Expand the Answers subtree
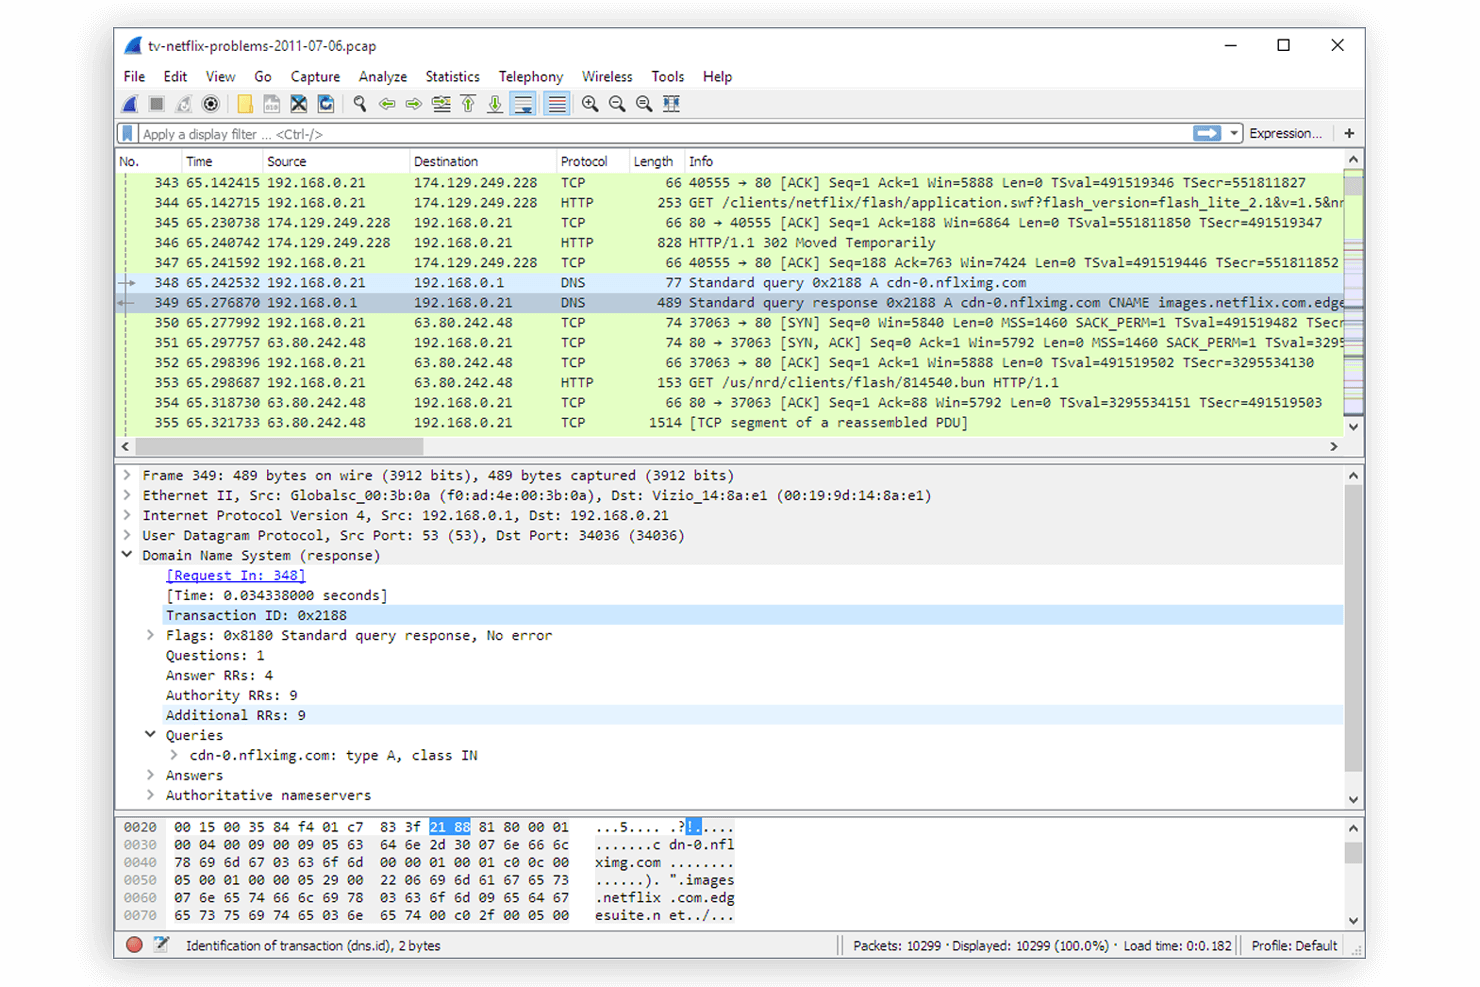 coord(150,775)
